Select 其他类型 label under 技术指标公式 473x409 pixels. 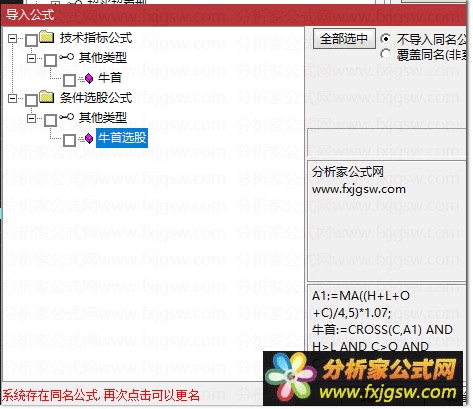pyautogui.click(x=103, y=58)
